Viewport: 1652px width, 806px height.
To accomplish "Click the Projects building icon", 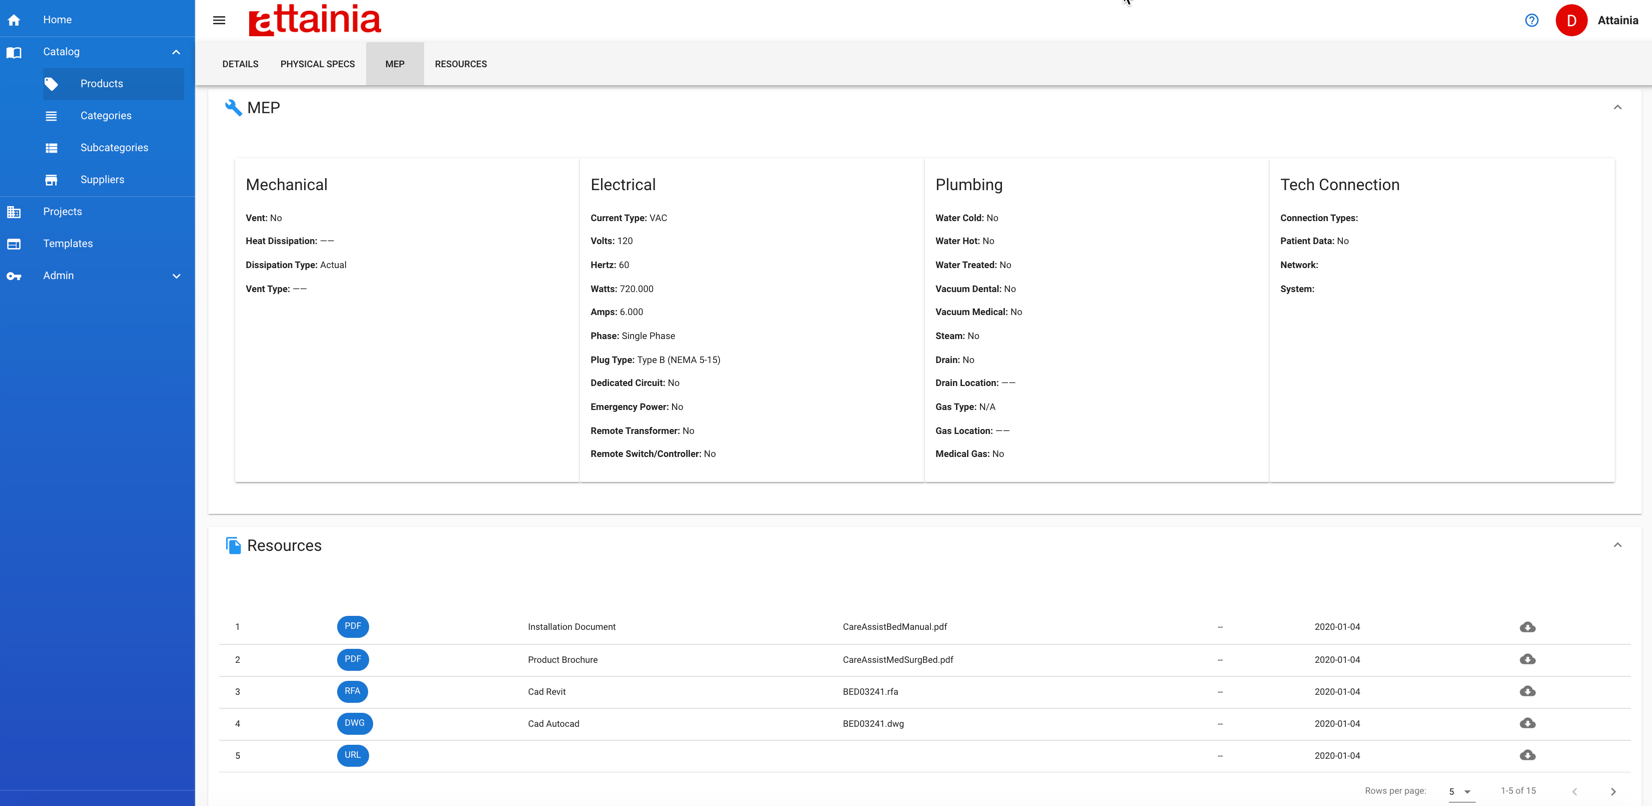I will pyautogui.click(x=14, y=212).
